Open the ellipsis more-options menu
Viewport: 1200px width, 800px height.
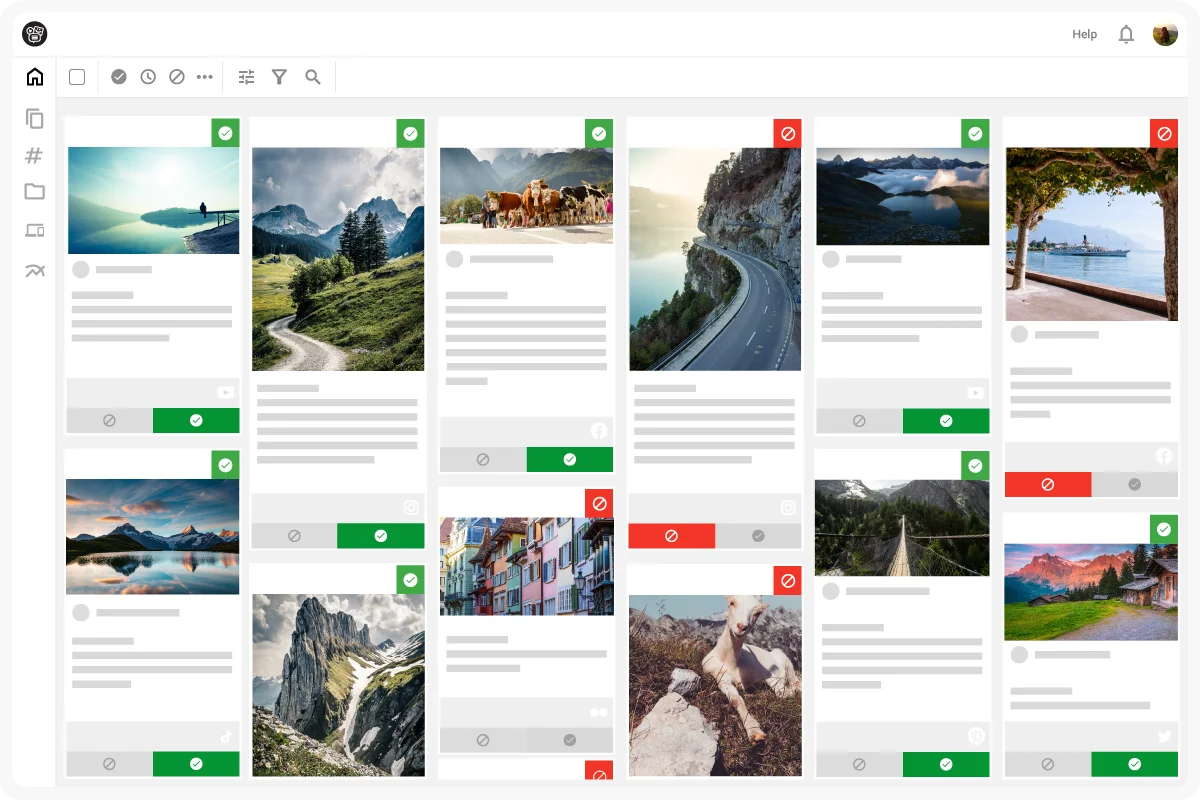[205, 77]
